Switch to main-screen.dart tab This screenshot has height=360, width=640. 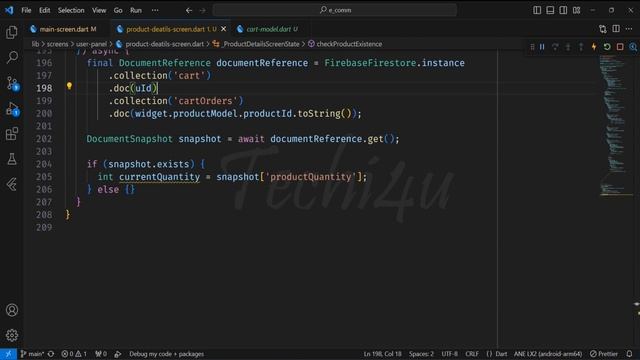68,29
